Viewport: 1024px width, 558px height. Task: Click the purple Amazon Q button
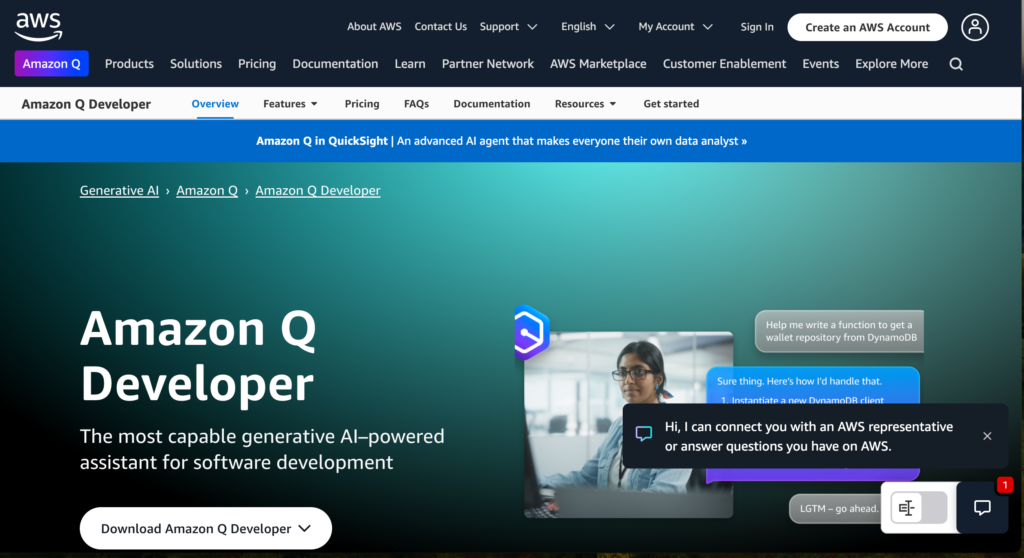click(x=52, y=64)
